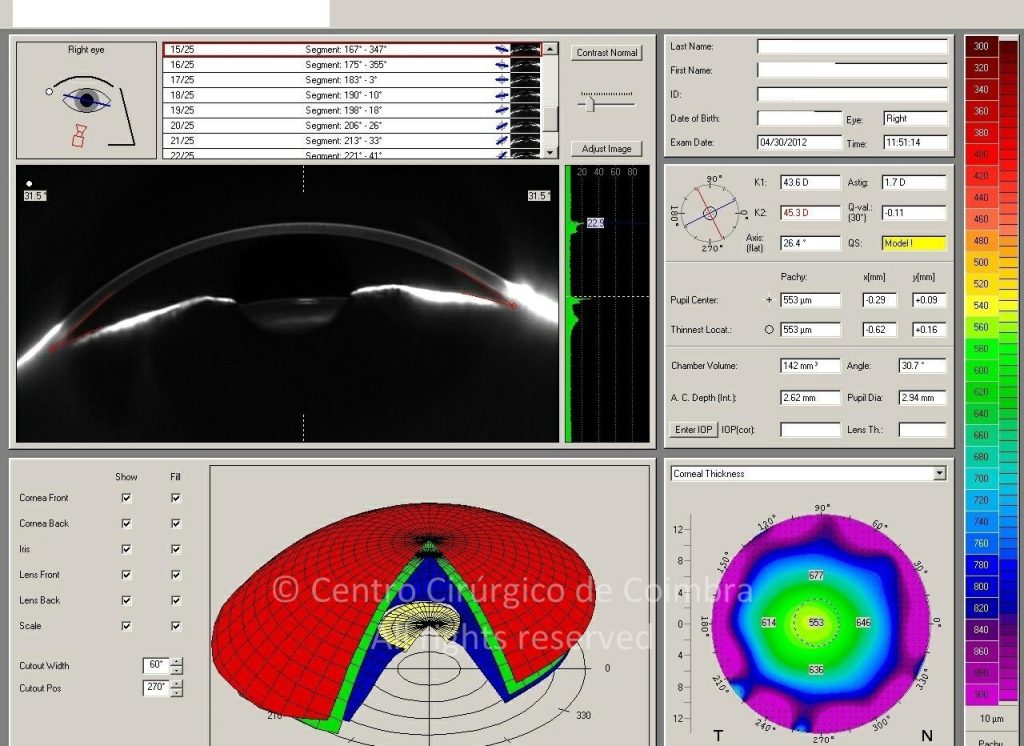1024x746 pixels.
Task: Click the Date of Birth field
Action: (x=799, y=118)
